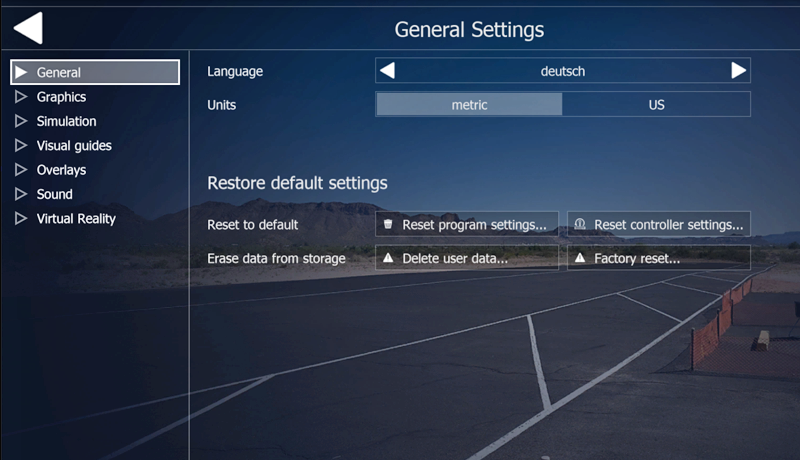800x460 pixels.
Task: Click the triangle icon beside Simulation
Action: pyautogui.click(x=21, y=121)
